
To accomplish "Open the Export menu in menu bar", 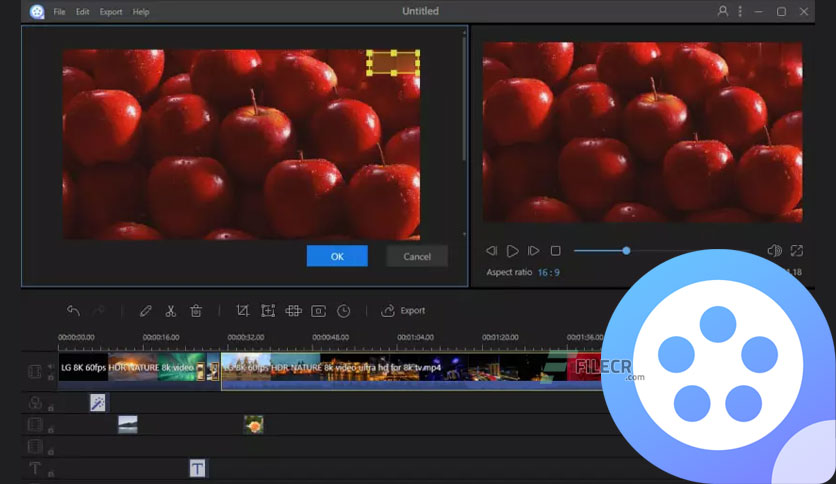I will coord(111,12).
